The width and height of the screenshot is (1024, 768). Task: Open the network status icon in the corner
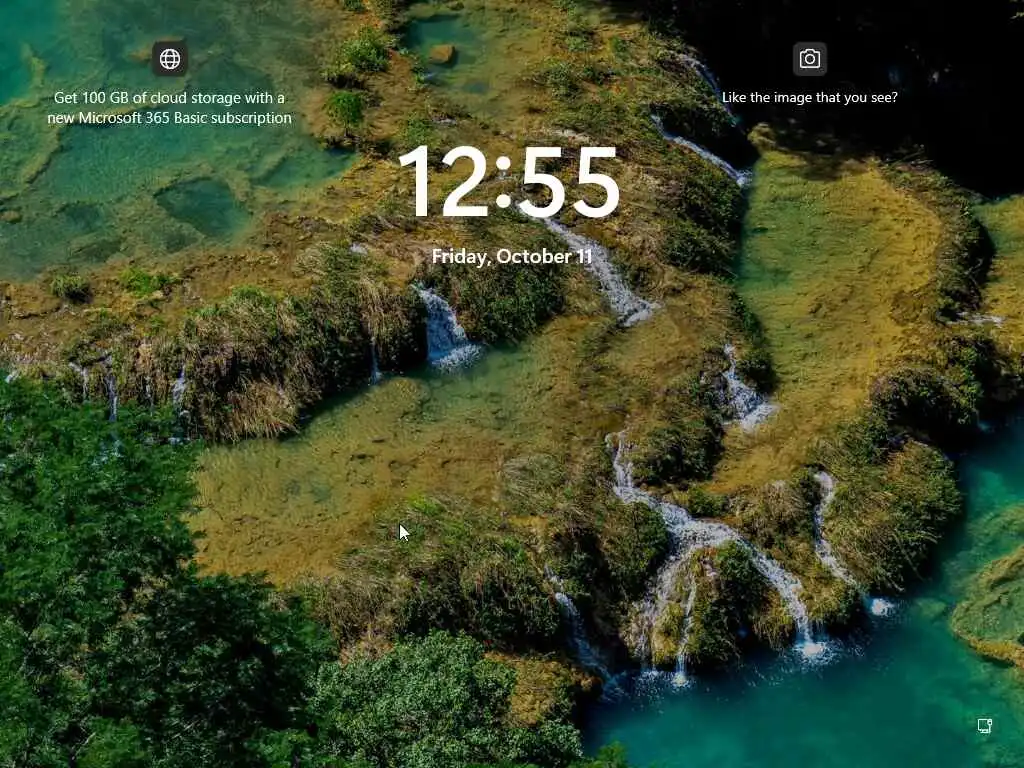click(x=985, y=726)
